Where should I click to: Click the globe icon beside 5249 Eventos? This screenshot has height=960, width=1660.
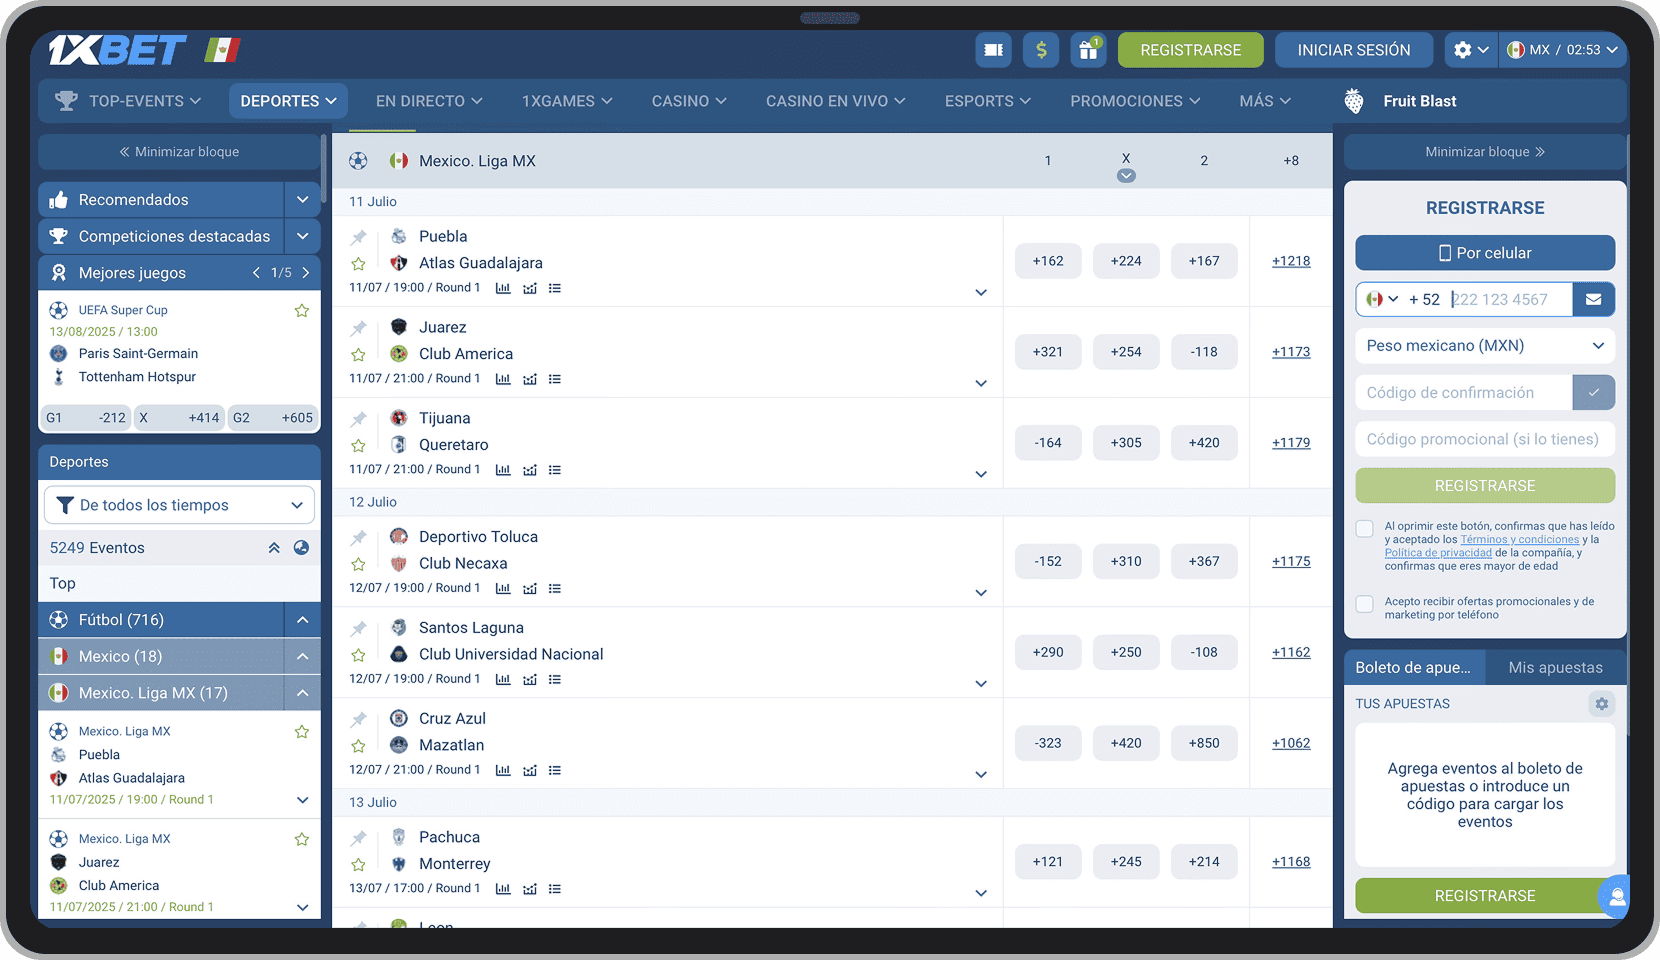pyautogui.click(x=301, y=548)
